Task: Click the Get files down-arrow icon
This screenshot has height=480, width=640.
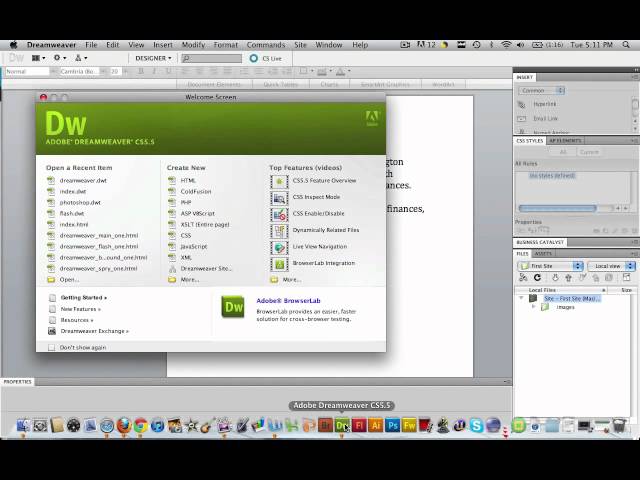Action: pyautogui.click(x=555, y=278)
